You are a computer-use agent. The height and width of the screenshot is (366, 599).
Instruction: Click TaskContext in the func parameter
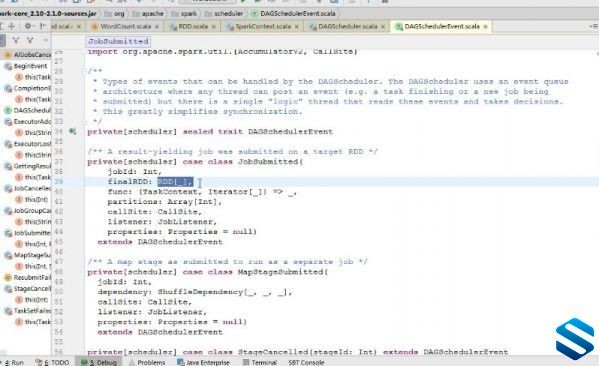170,192
